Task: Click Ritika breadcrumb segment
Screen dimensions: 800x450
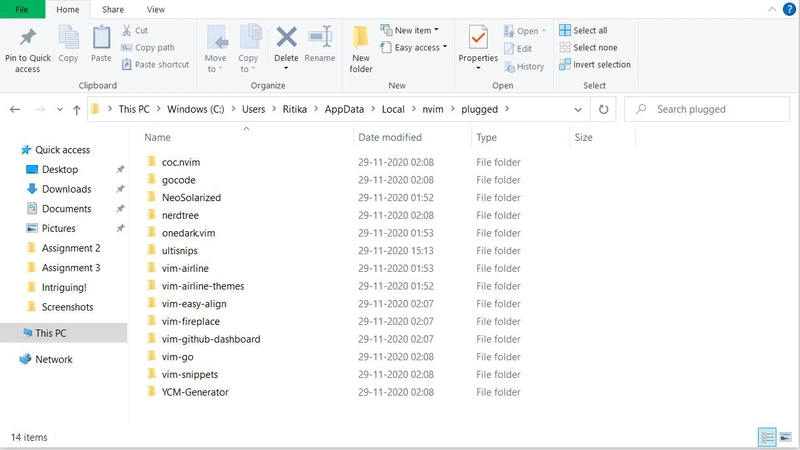Action: tap(295, 109)
